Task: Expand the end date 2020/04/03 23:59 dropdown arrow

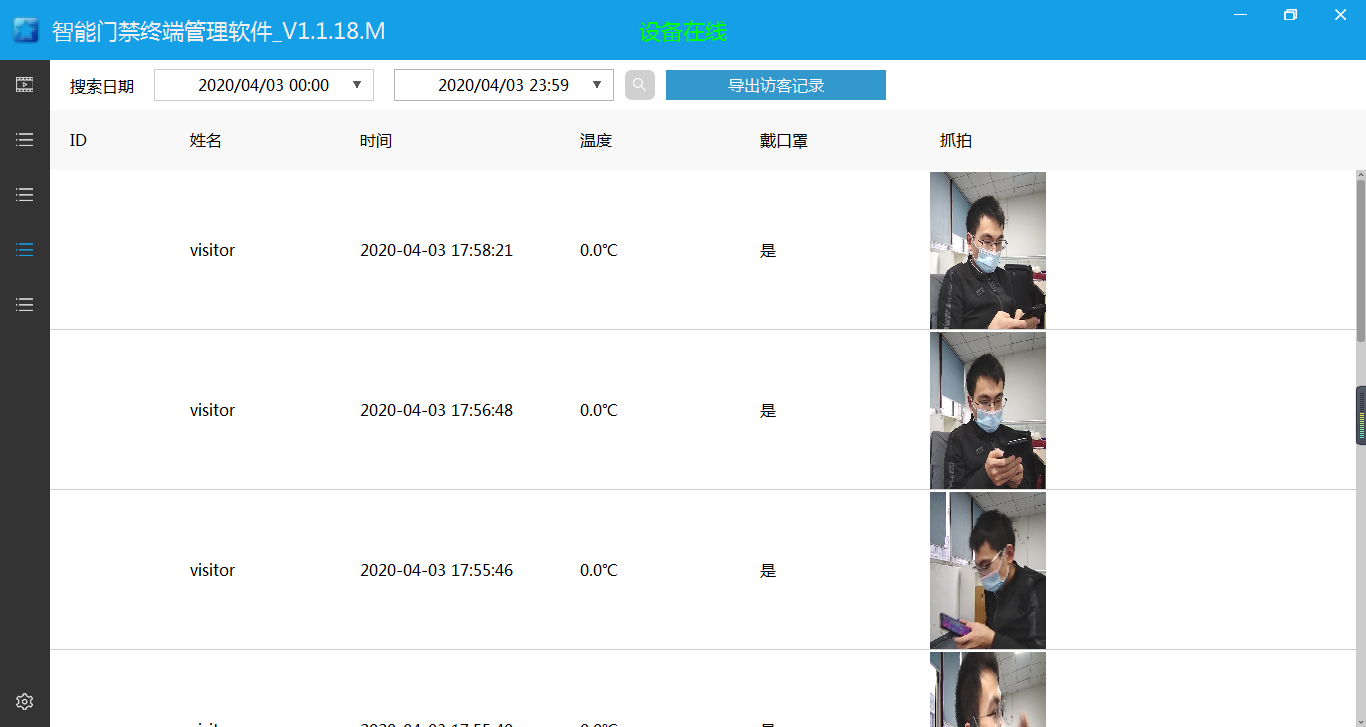Action: click(597, 85)
